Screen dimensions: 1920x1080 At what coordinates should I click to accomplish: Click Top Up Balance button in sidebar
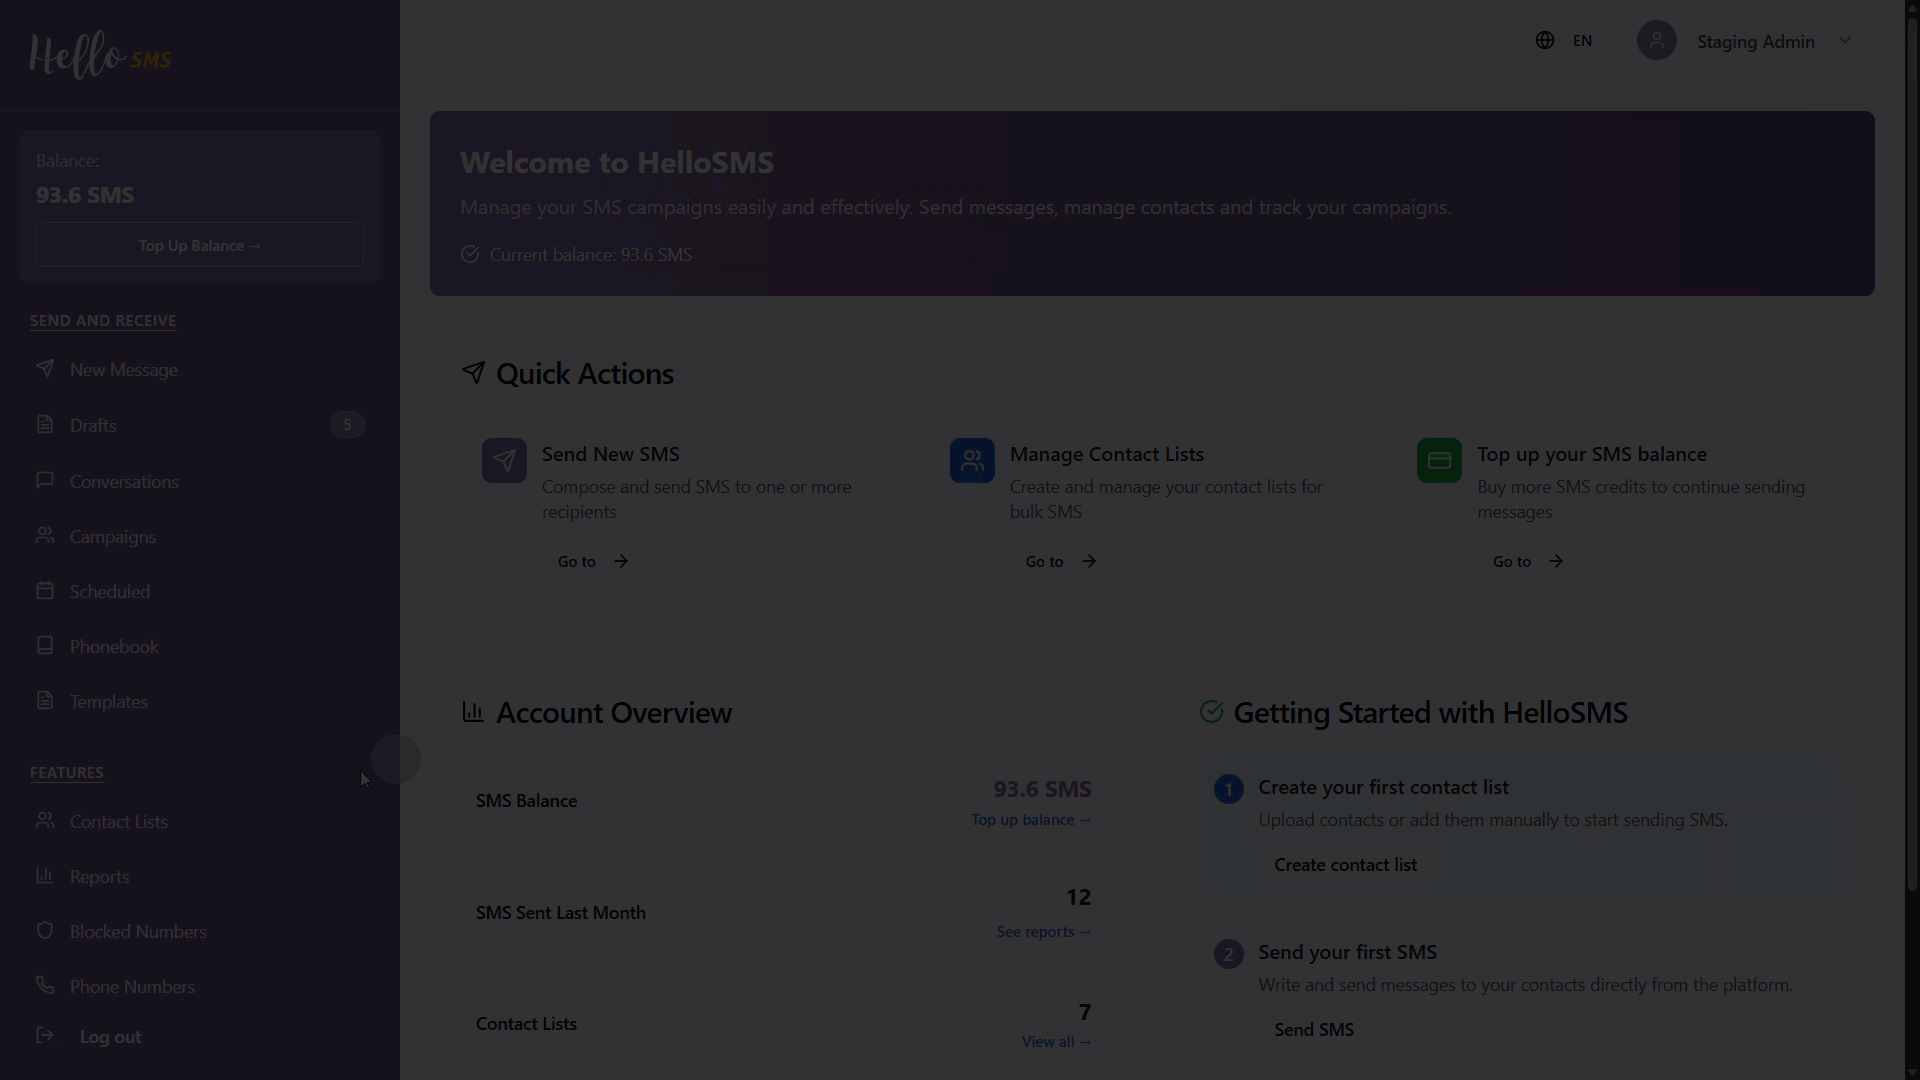(x=199, y=246)
